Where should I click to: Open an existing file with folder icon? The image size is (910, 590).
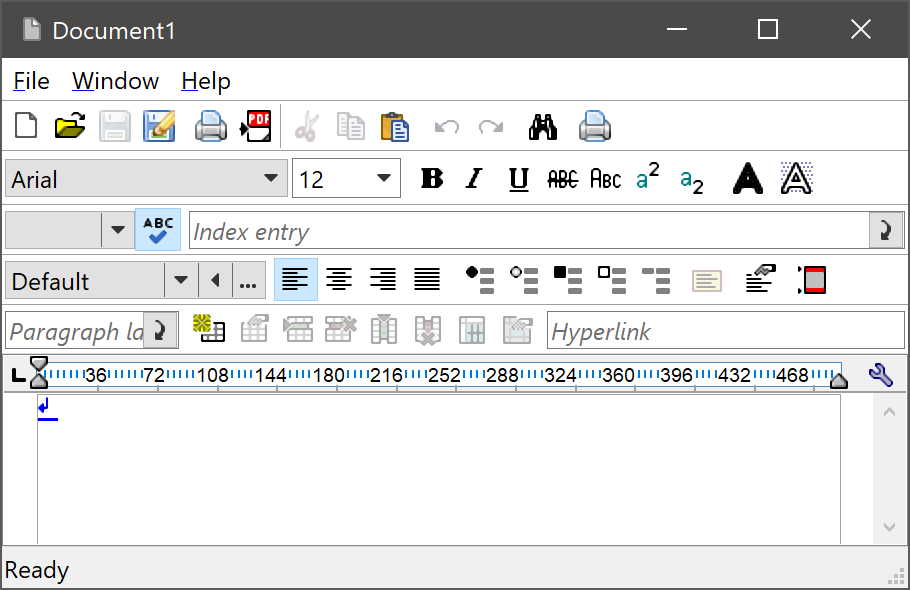click(x=70, y=126)
